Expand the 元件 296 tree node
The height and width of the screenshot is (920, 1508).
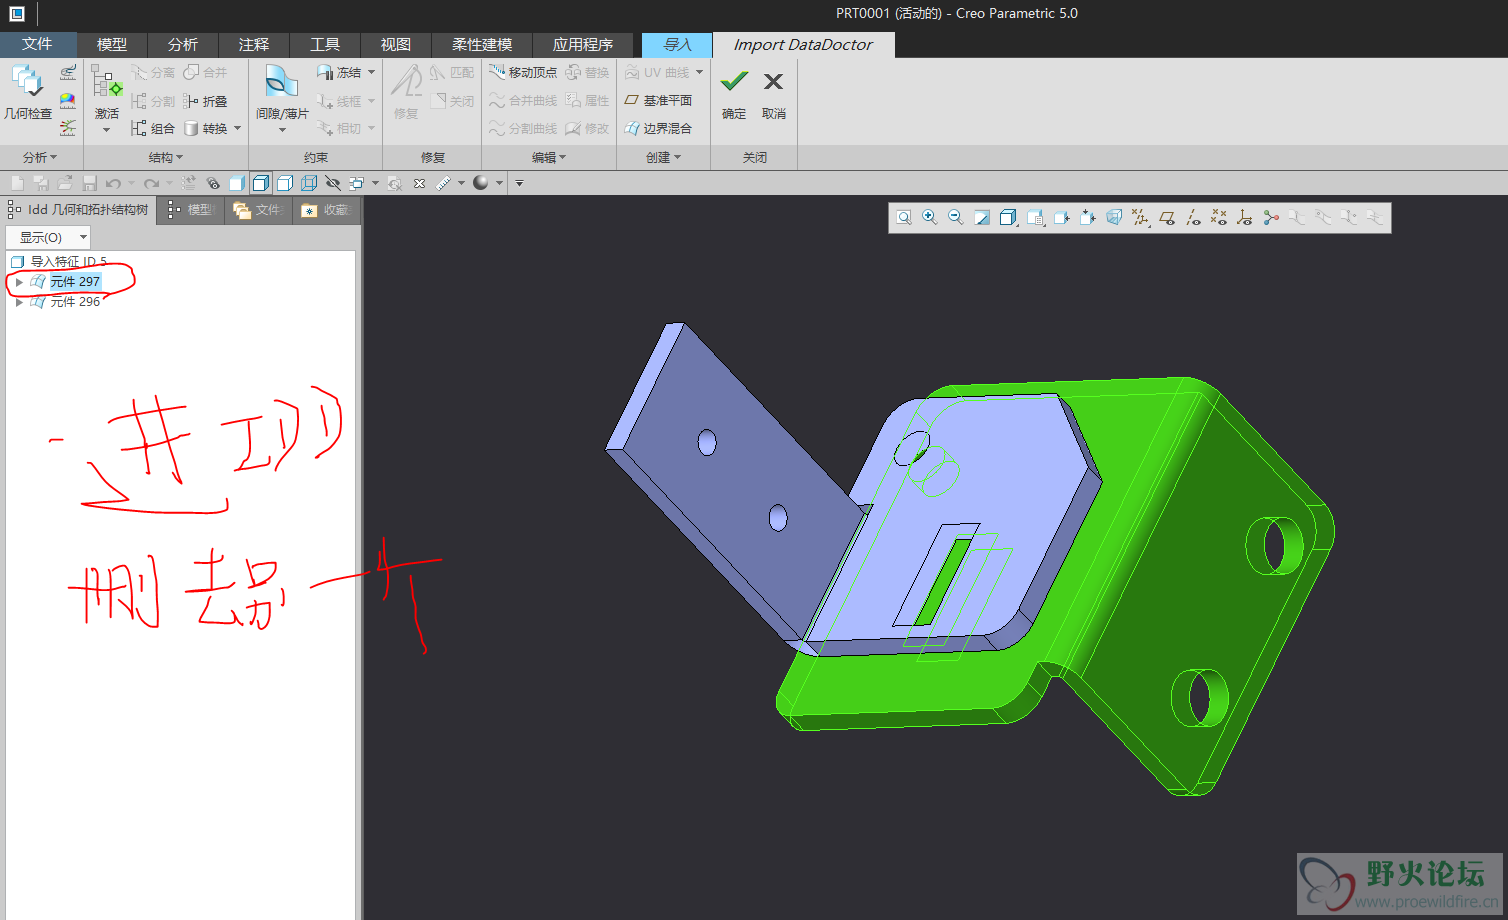(19, 302)
